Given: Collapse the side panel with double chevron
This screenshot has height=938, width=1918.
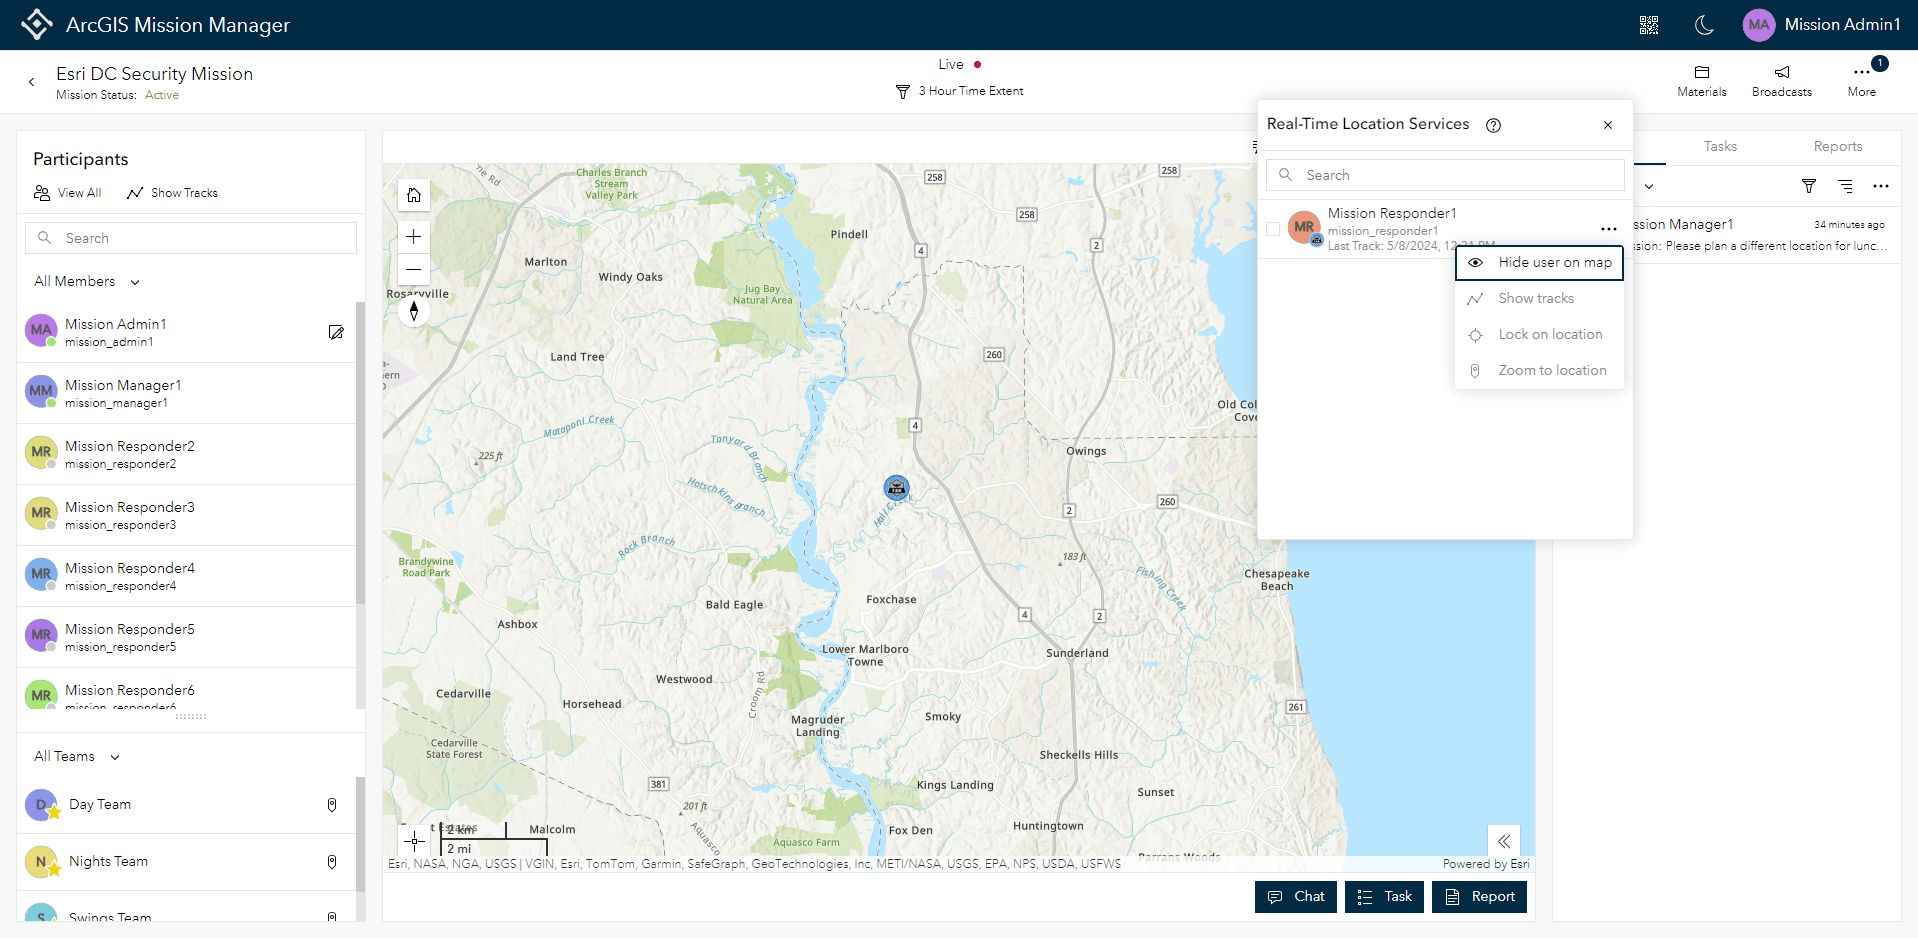Looking at the screenshot, I should (1504, 841).
